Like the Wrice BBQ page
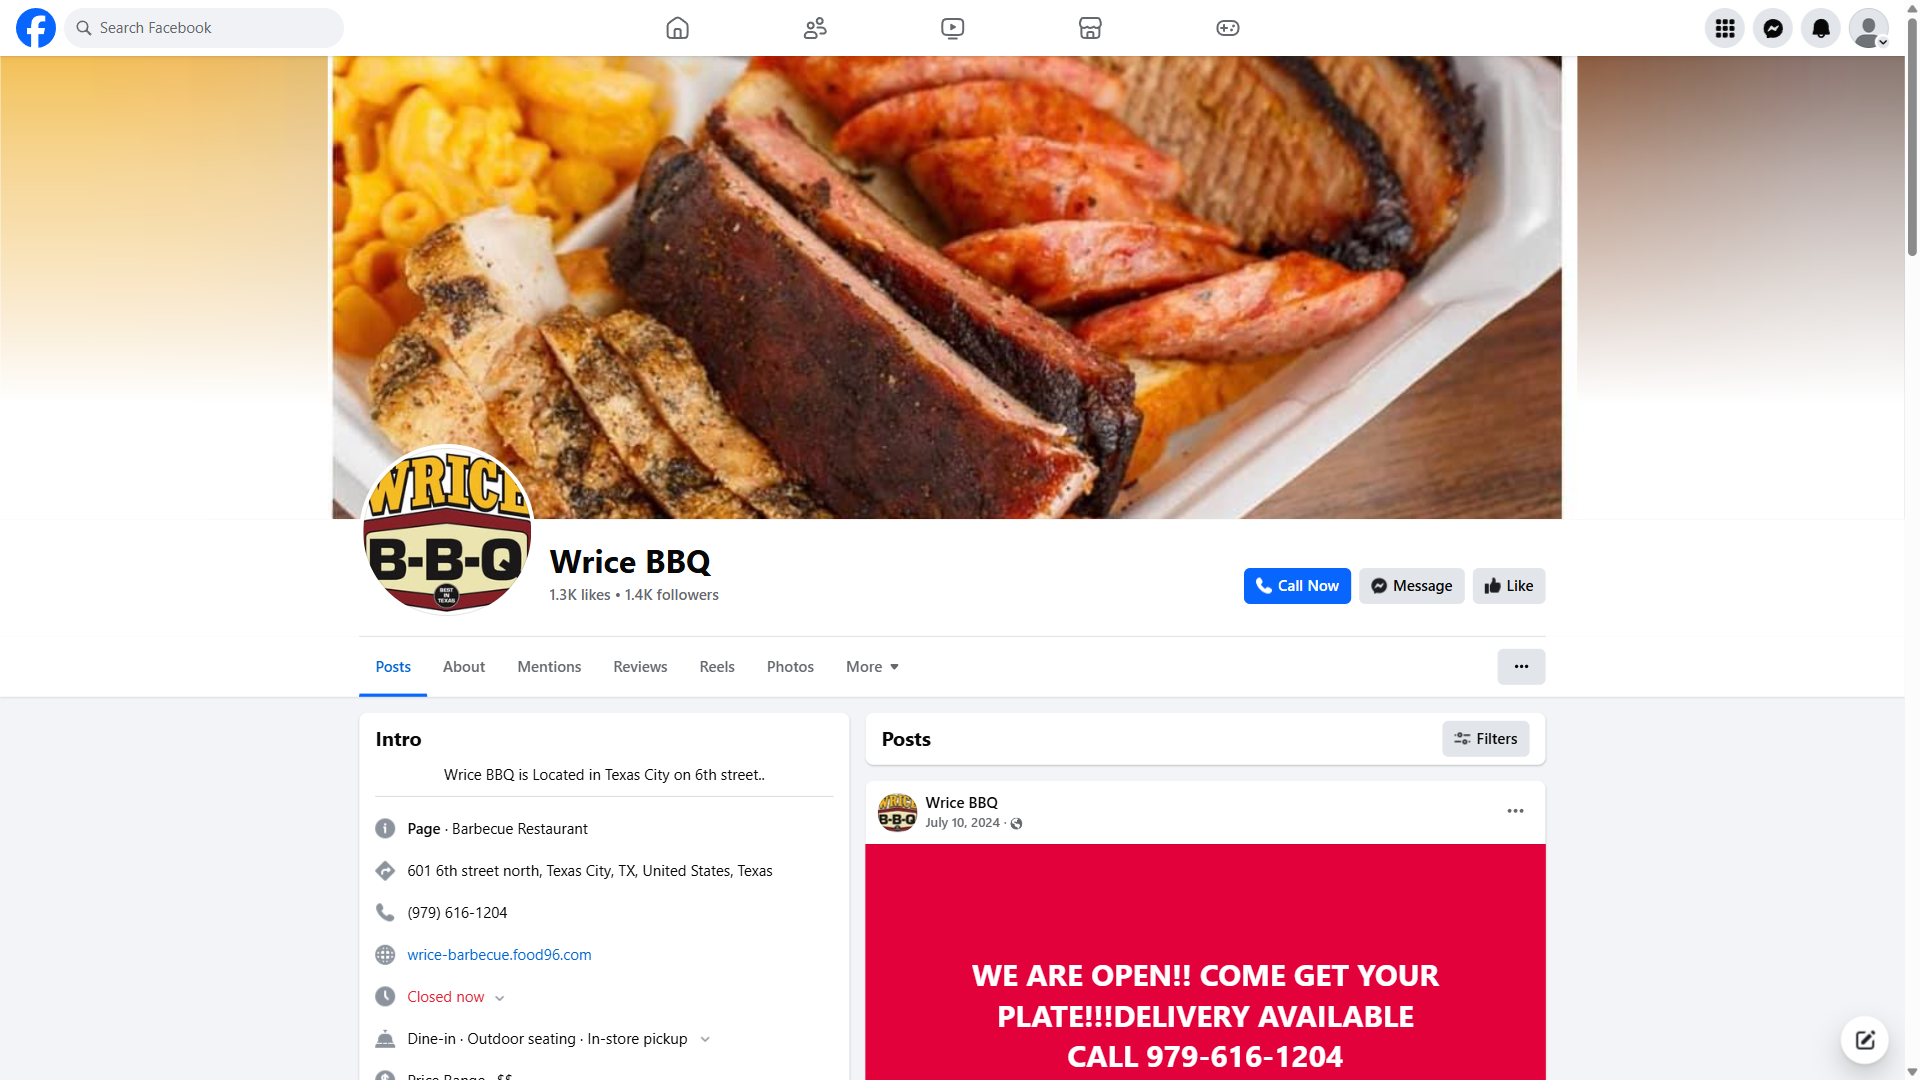 [x=1508, y=586]
